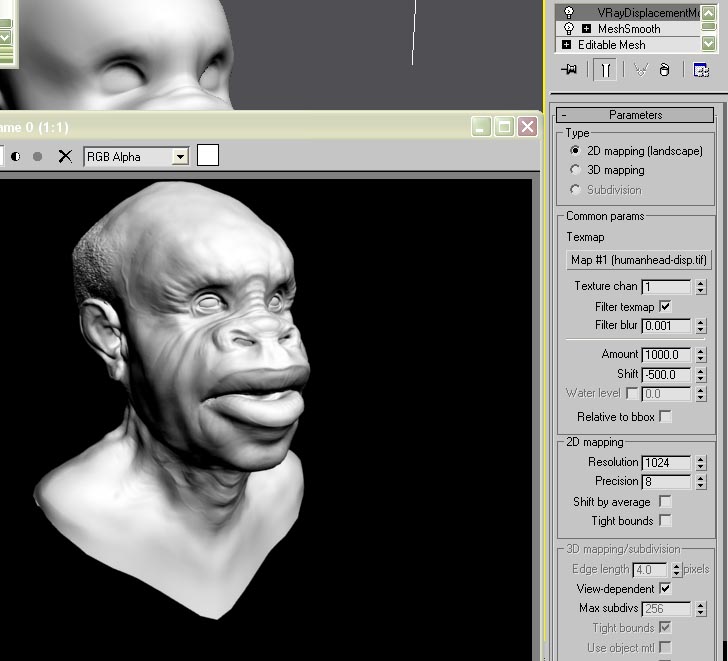Enable Relative to bbox checkbox
This screenshot has width=728, height=661.
pos(665,416)
